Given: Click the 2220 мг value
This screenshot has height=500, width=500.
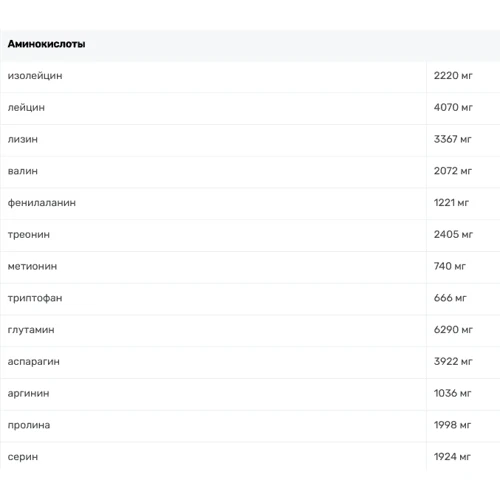Looking at the screenshot, I should [x=453, y=76].
